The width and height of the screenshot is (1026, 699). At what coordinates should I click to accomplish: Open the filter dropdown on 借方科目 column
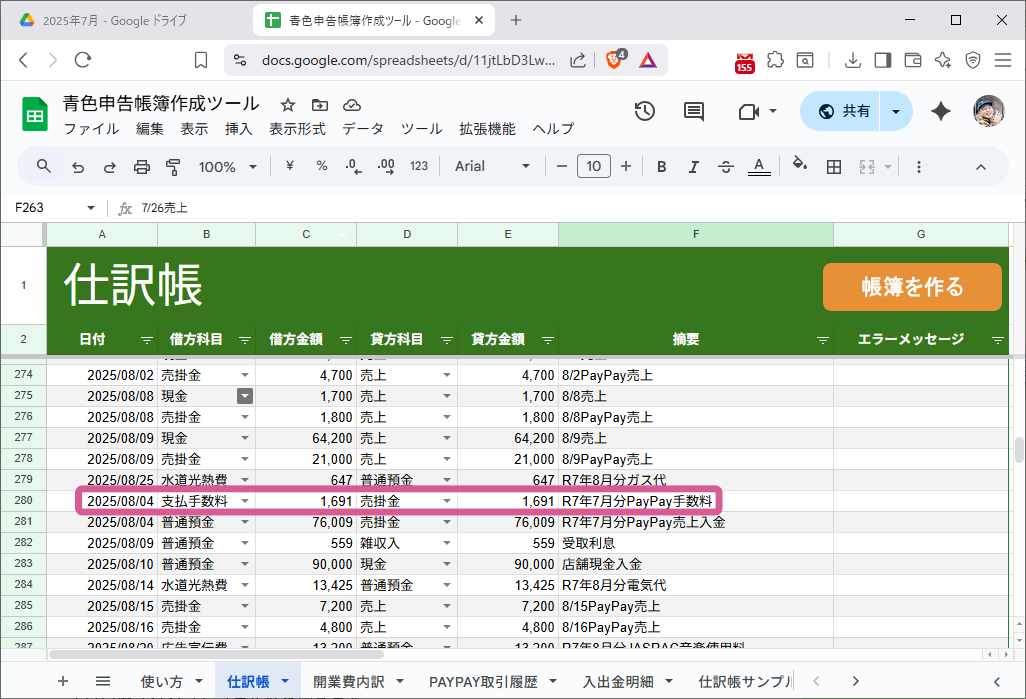pyautogui.click(x=244, y=339)
